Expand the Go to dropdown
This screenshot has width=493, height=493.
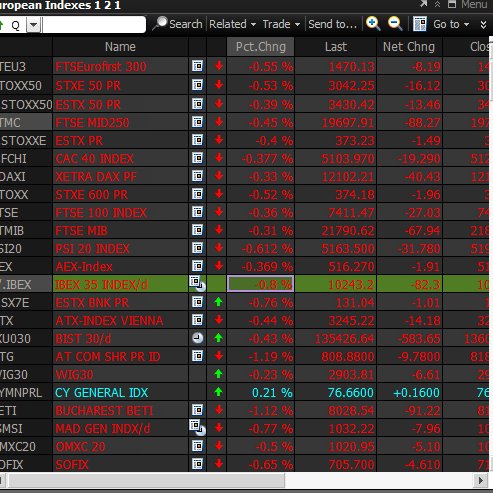(x=451, y=24)
